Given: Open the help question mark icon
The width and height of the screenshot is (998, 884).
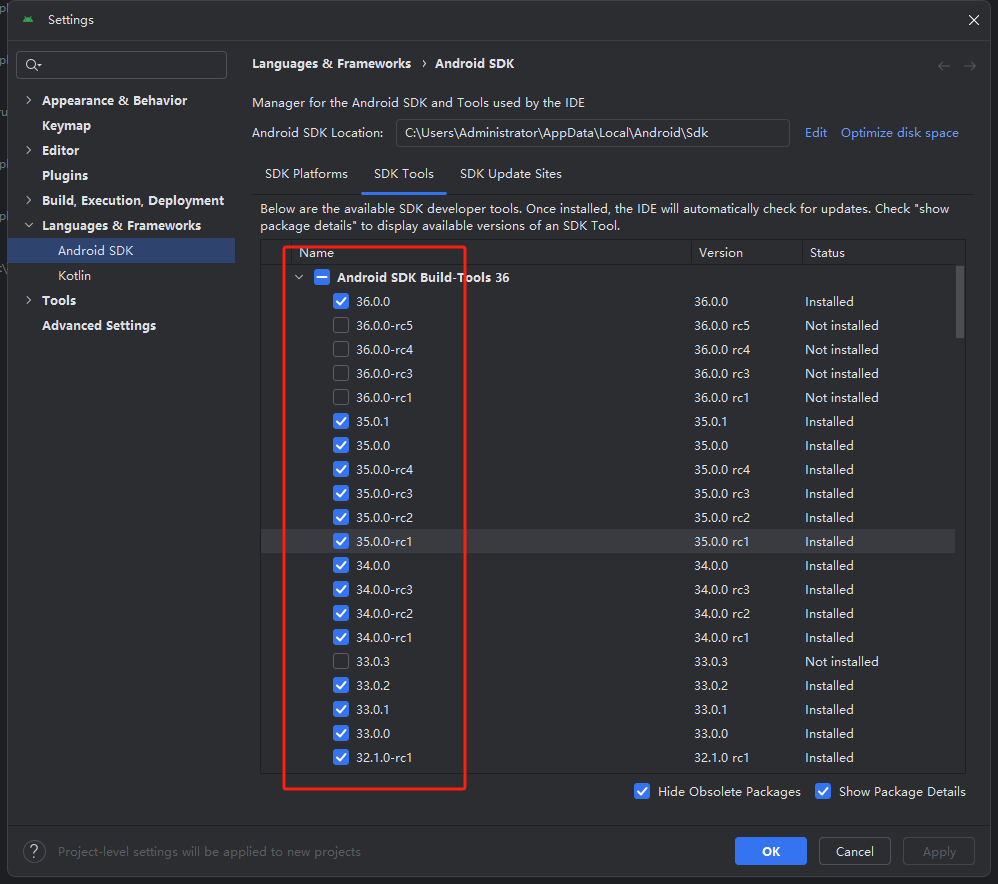Looking at the screenshot, I should pyautogui.click(x=34, y=852).
